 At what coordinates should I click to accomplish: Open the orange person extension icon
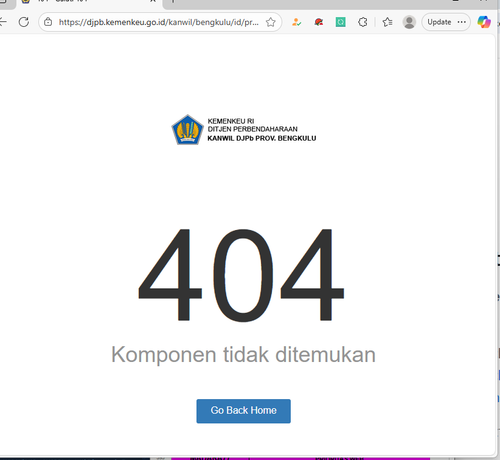(297, 22)
